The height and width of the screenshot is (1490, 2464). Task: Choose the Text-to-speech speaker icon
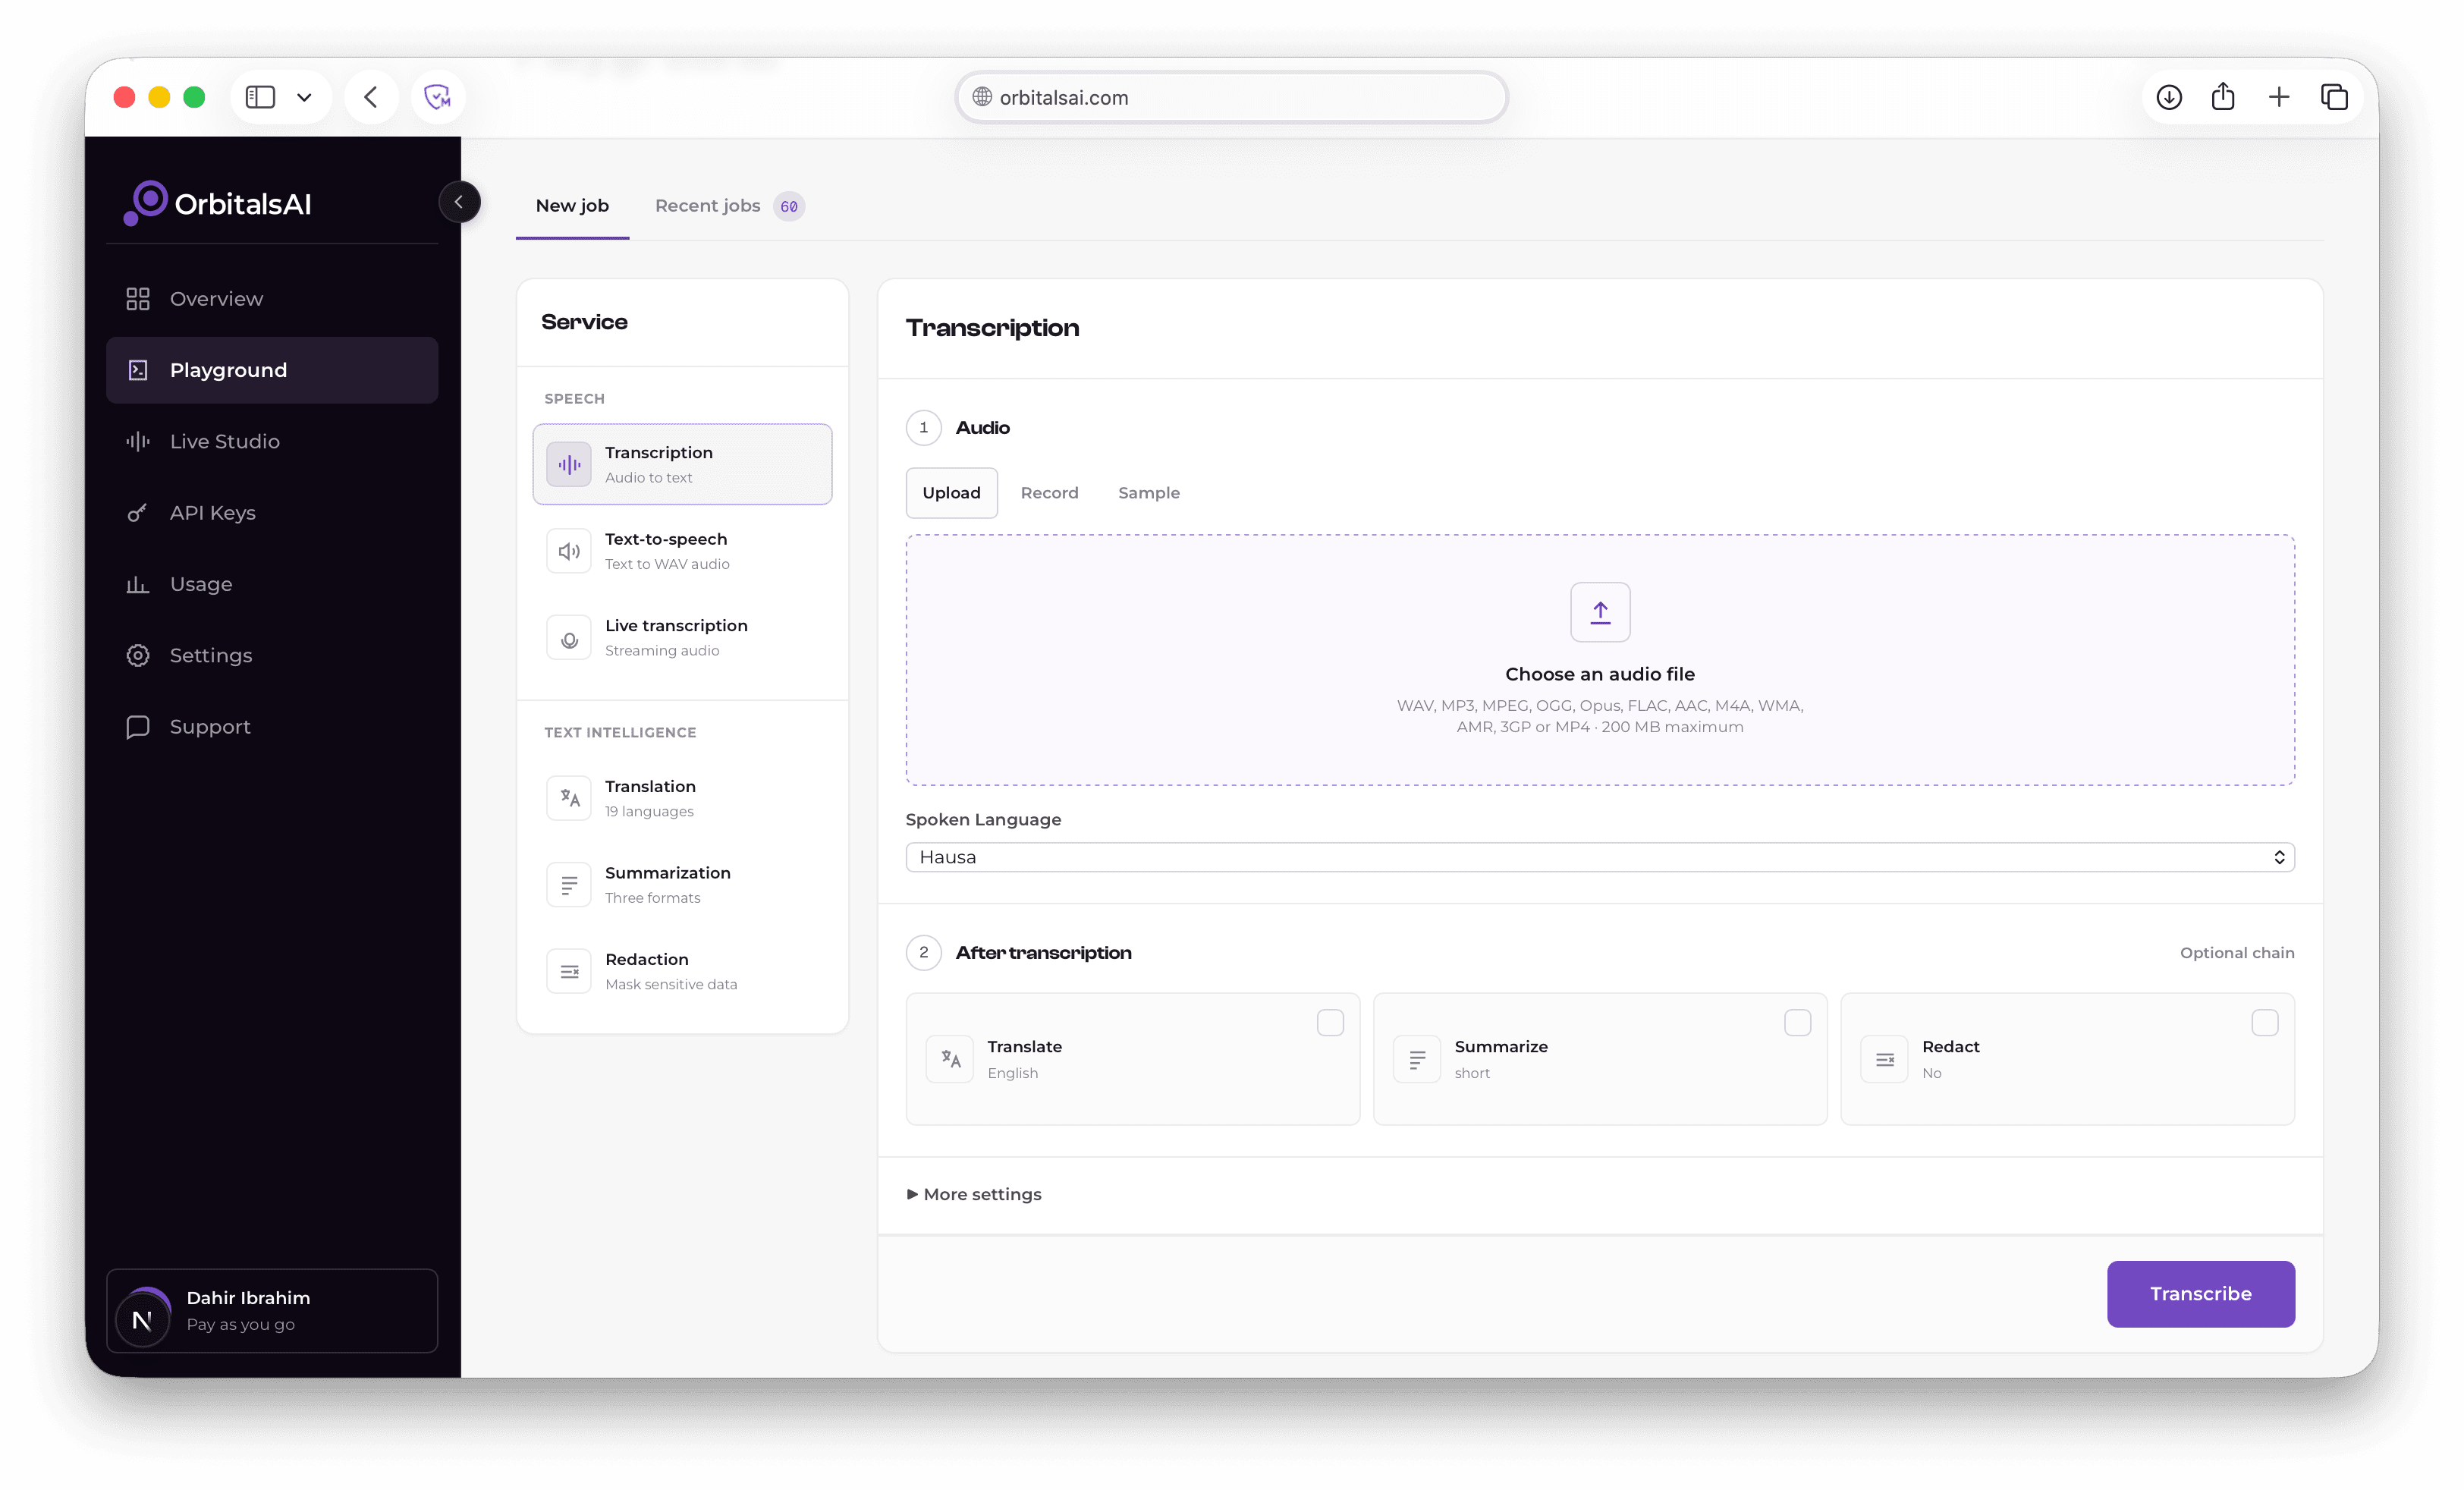569,551
